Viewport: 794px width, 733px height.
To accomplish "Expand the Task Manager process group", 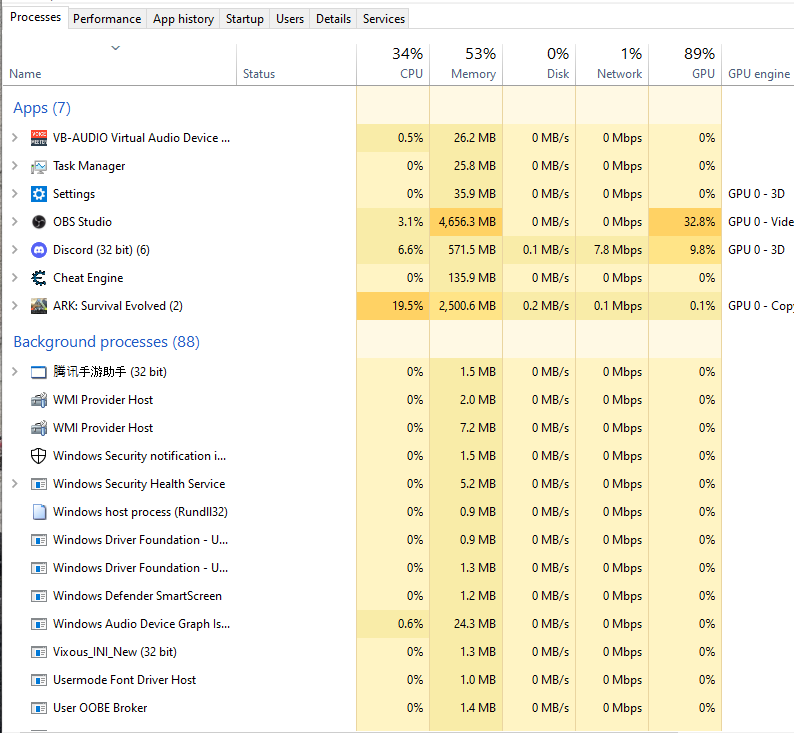I will 15,166.
